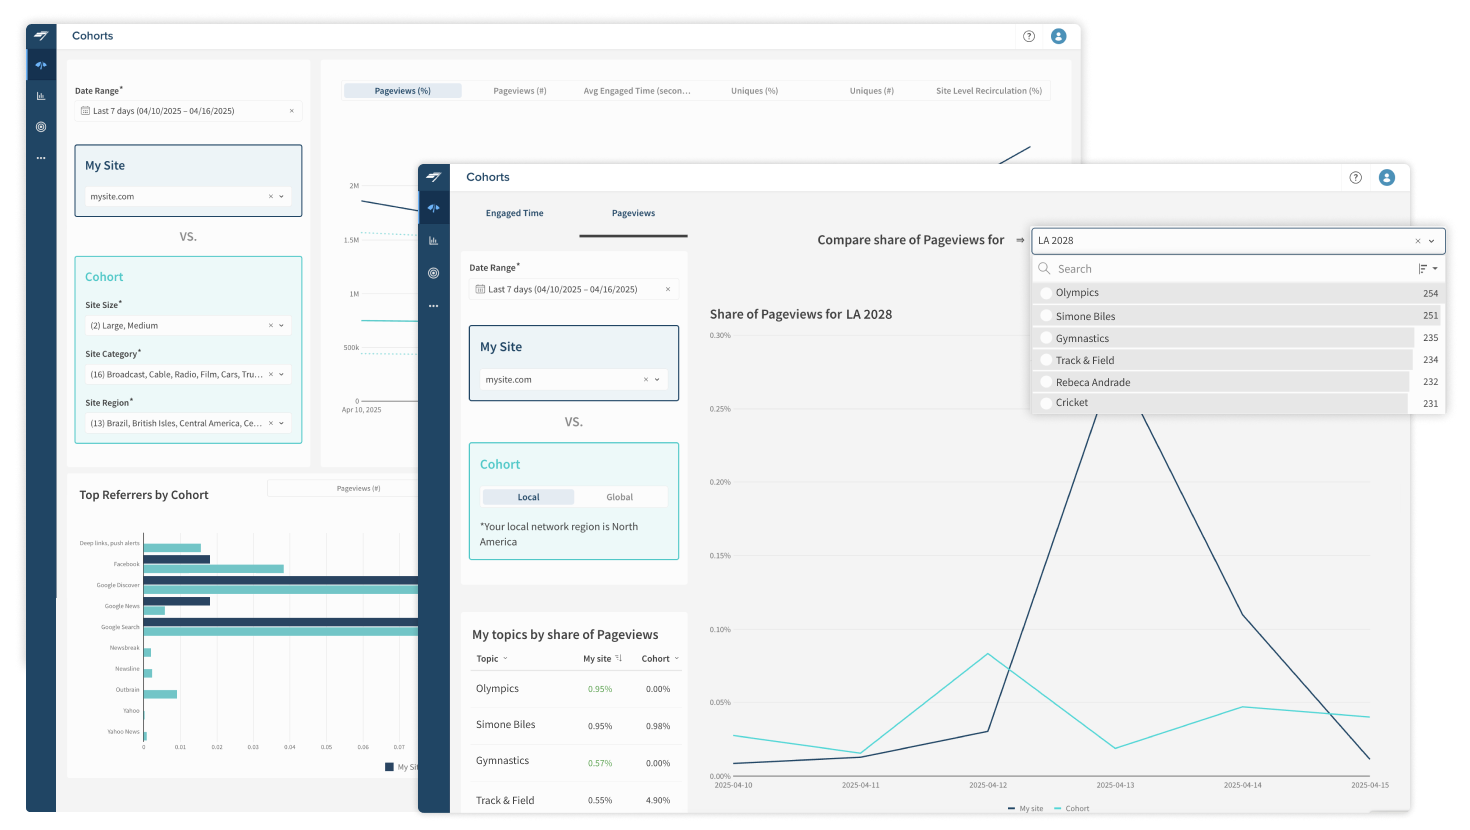Open the target icon in the front window sidebar
This screenshot has height=830, width=1470.
coord(433,273)
